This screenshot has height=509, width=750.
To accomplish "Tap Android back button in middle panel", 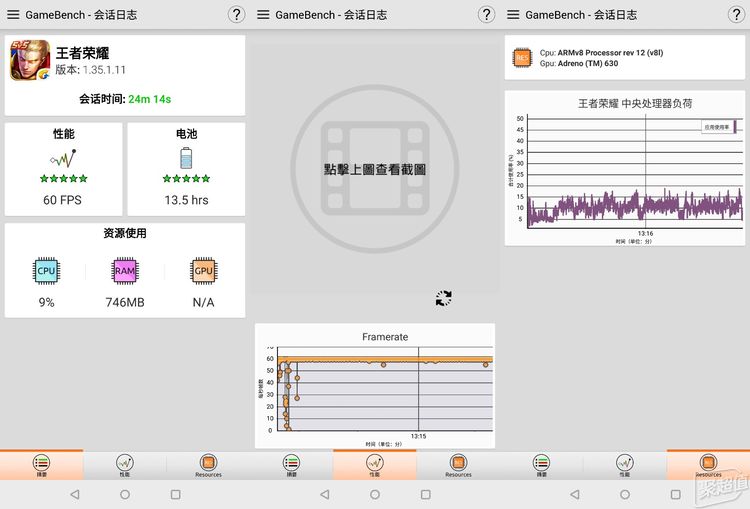I will [325, 494].
